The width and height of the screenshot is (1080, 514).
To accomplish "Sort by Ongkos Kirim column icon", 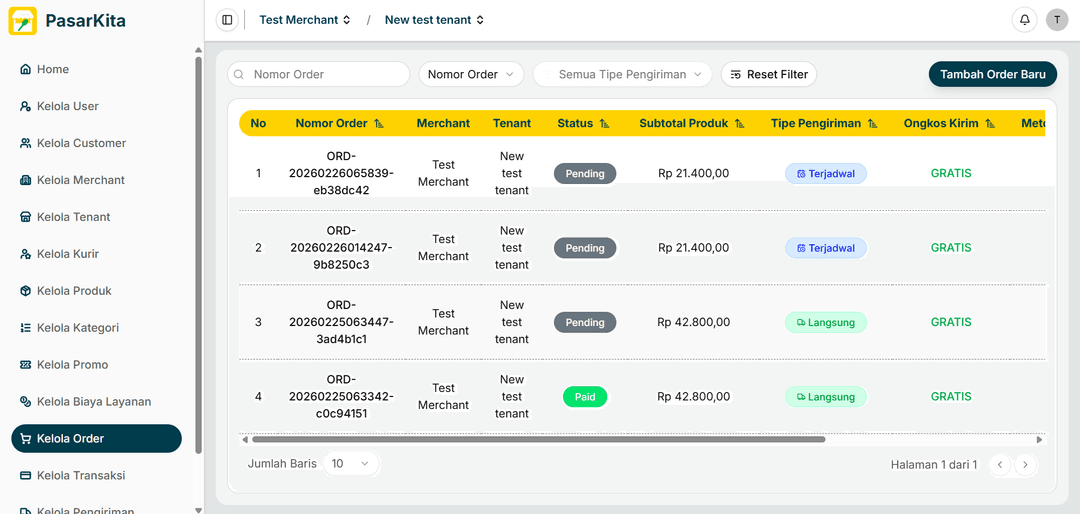I will [990, 124].
